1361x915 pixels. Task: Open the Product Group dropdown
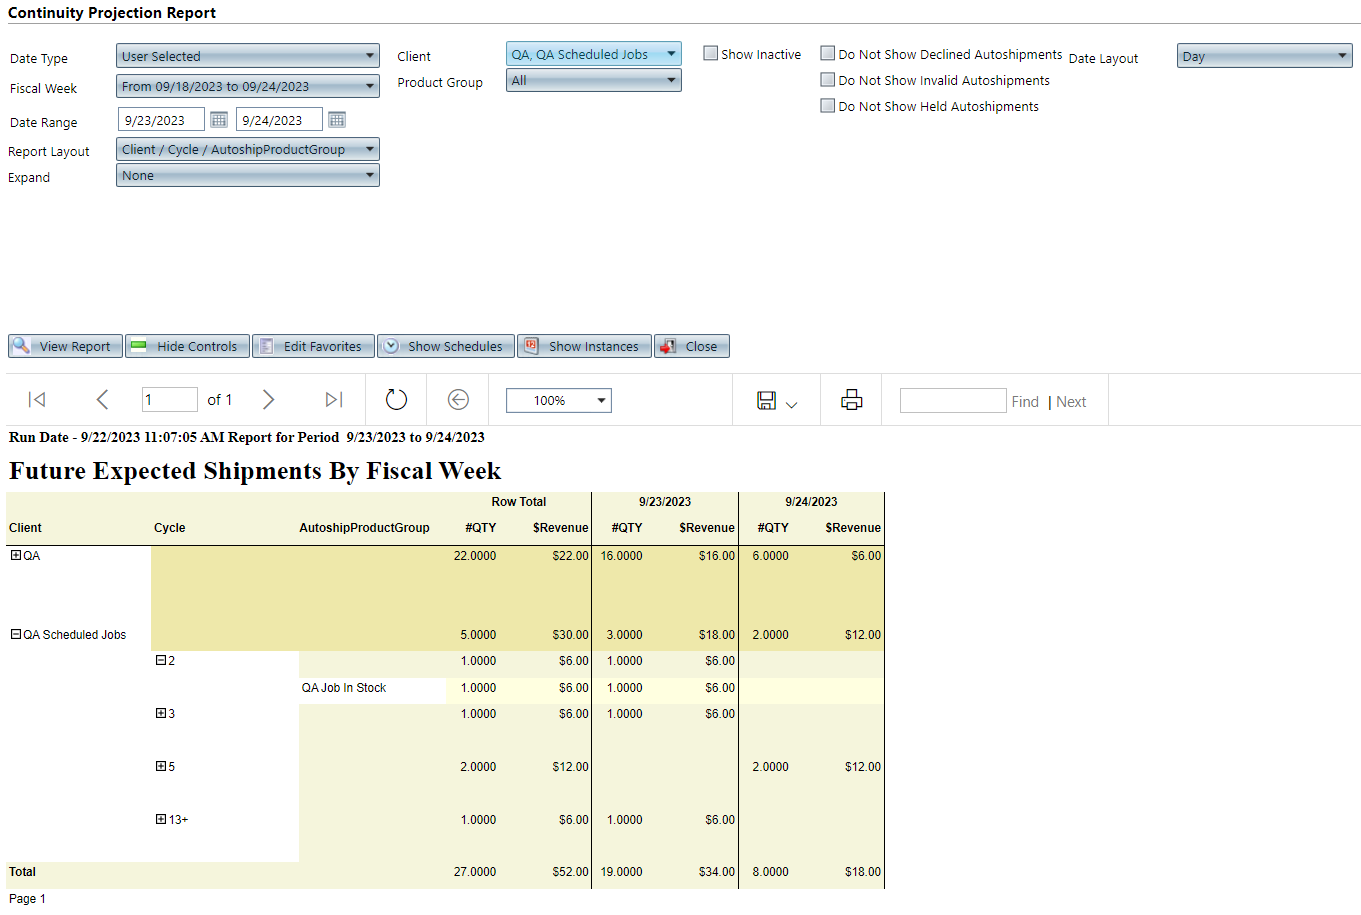(594, 80)
